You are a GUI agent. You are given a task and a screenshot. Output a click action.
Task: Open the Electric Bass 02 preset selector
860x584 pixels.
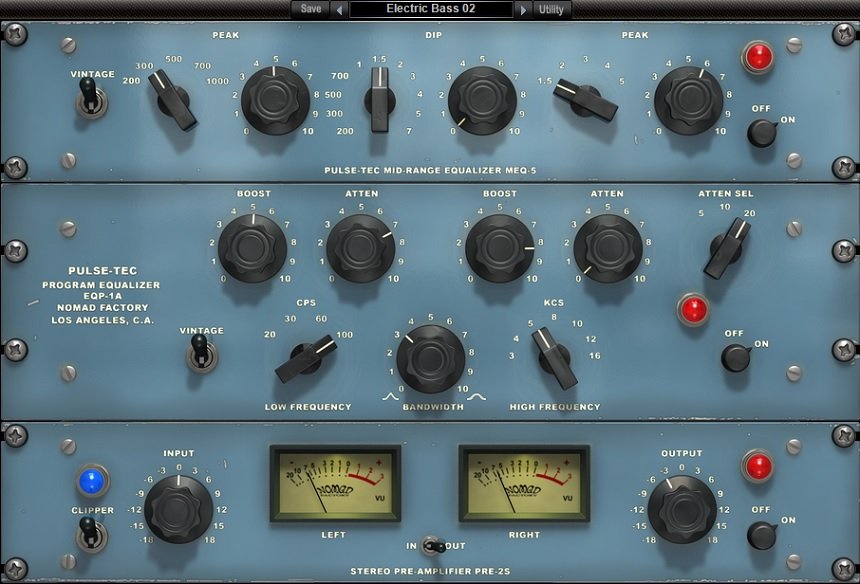(x=431, y=9)
